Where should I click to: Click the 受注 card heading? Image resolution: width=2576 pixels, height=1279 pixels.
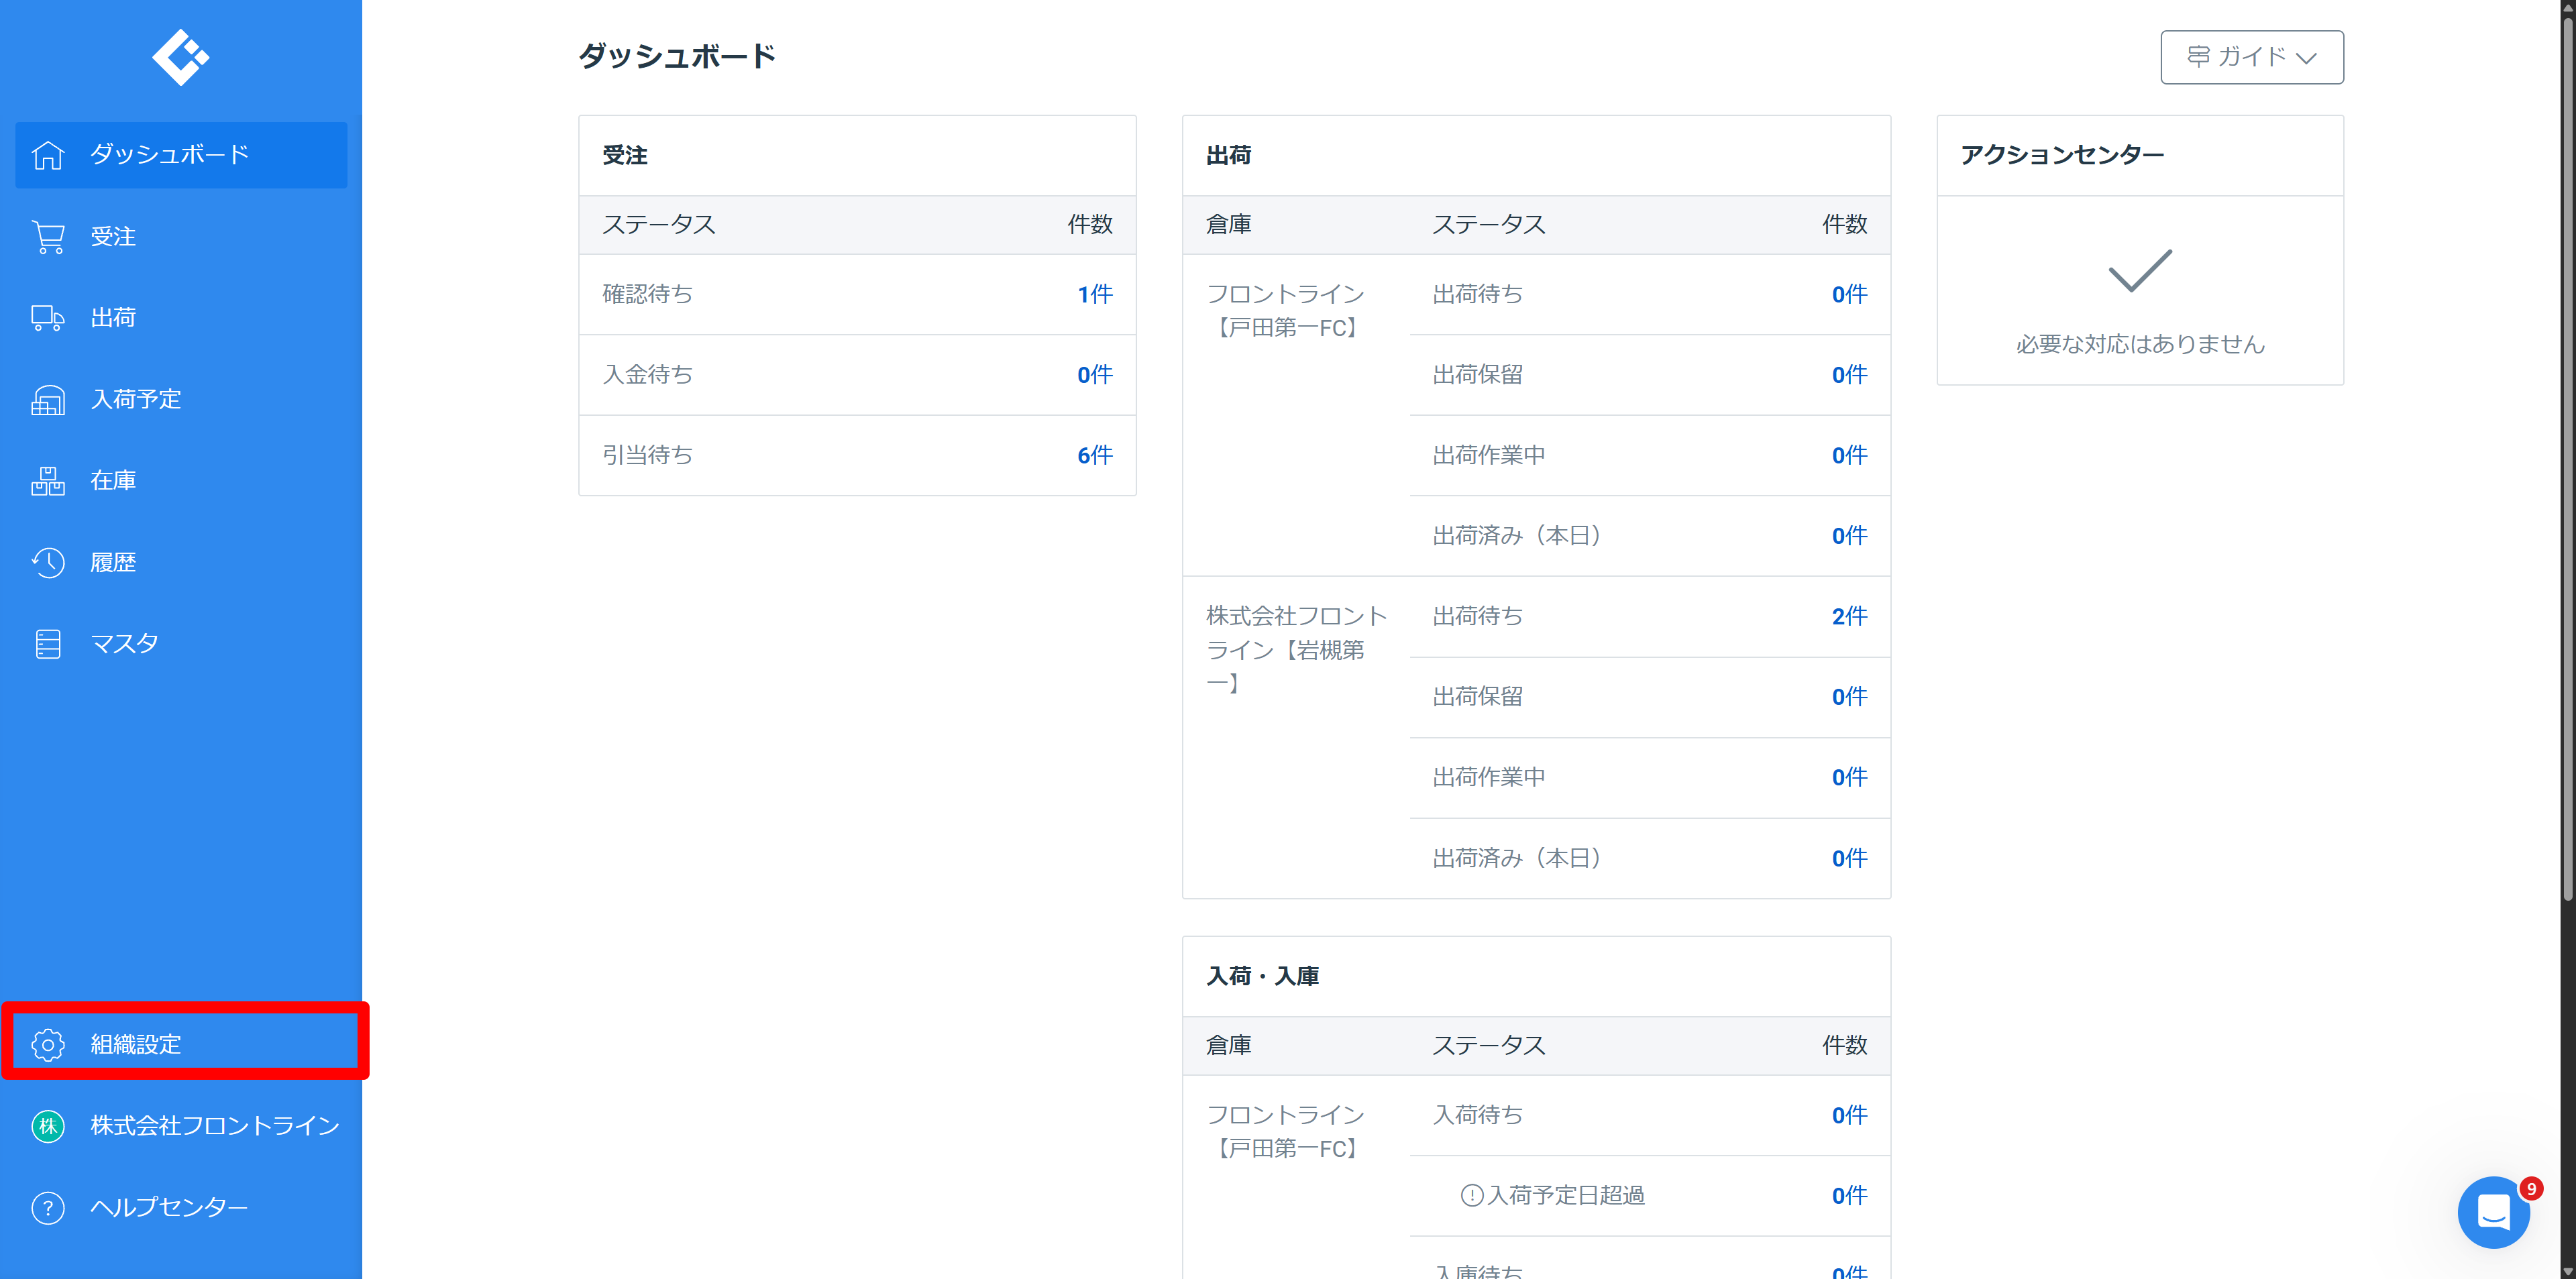pos(625,155)
